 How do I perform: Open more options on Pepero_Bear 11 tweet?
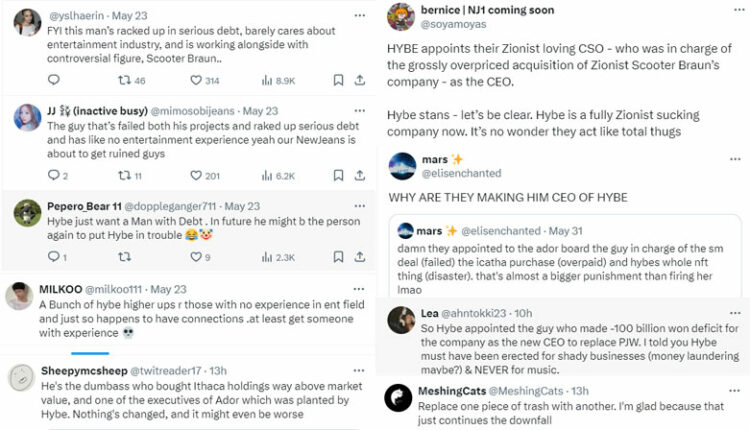(361, 205)
